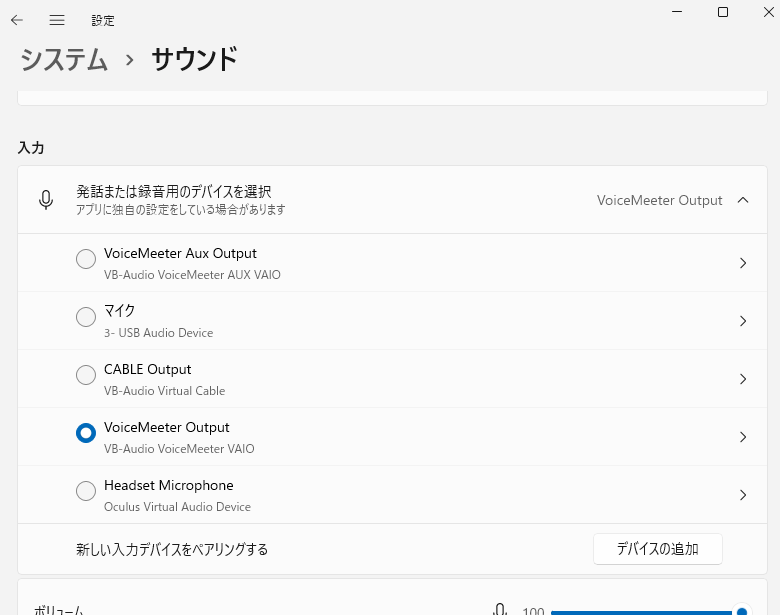
Task: Select CABLE Output radio button
Action: [86, 375]
